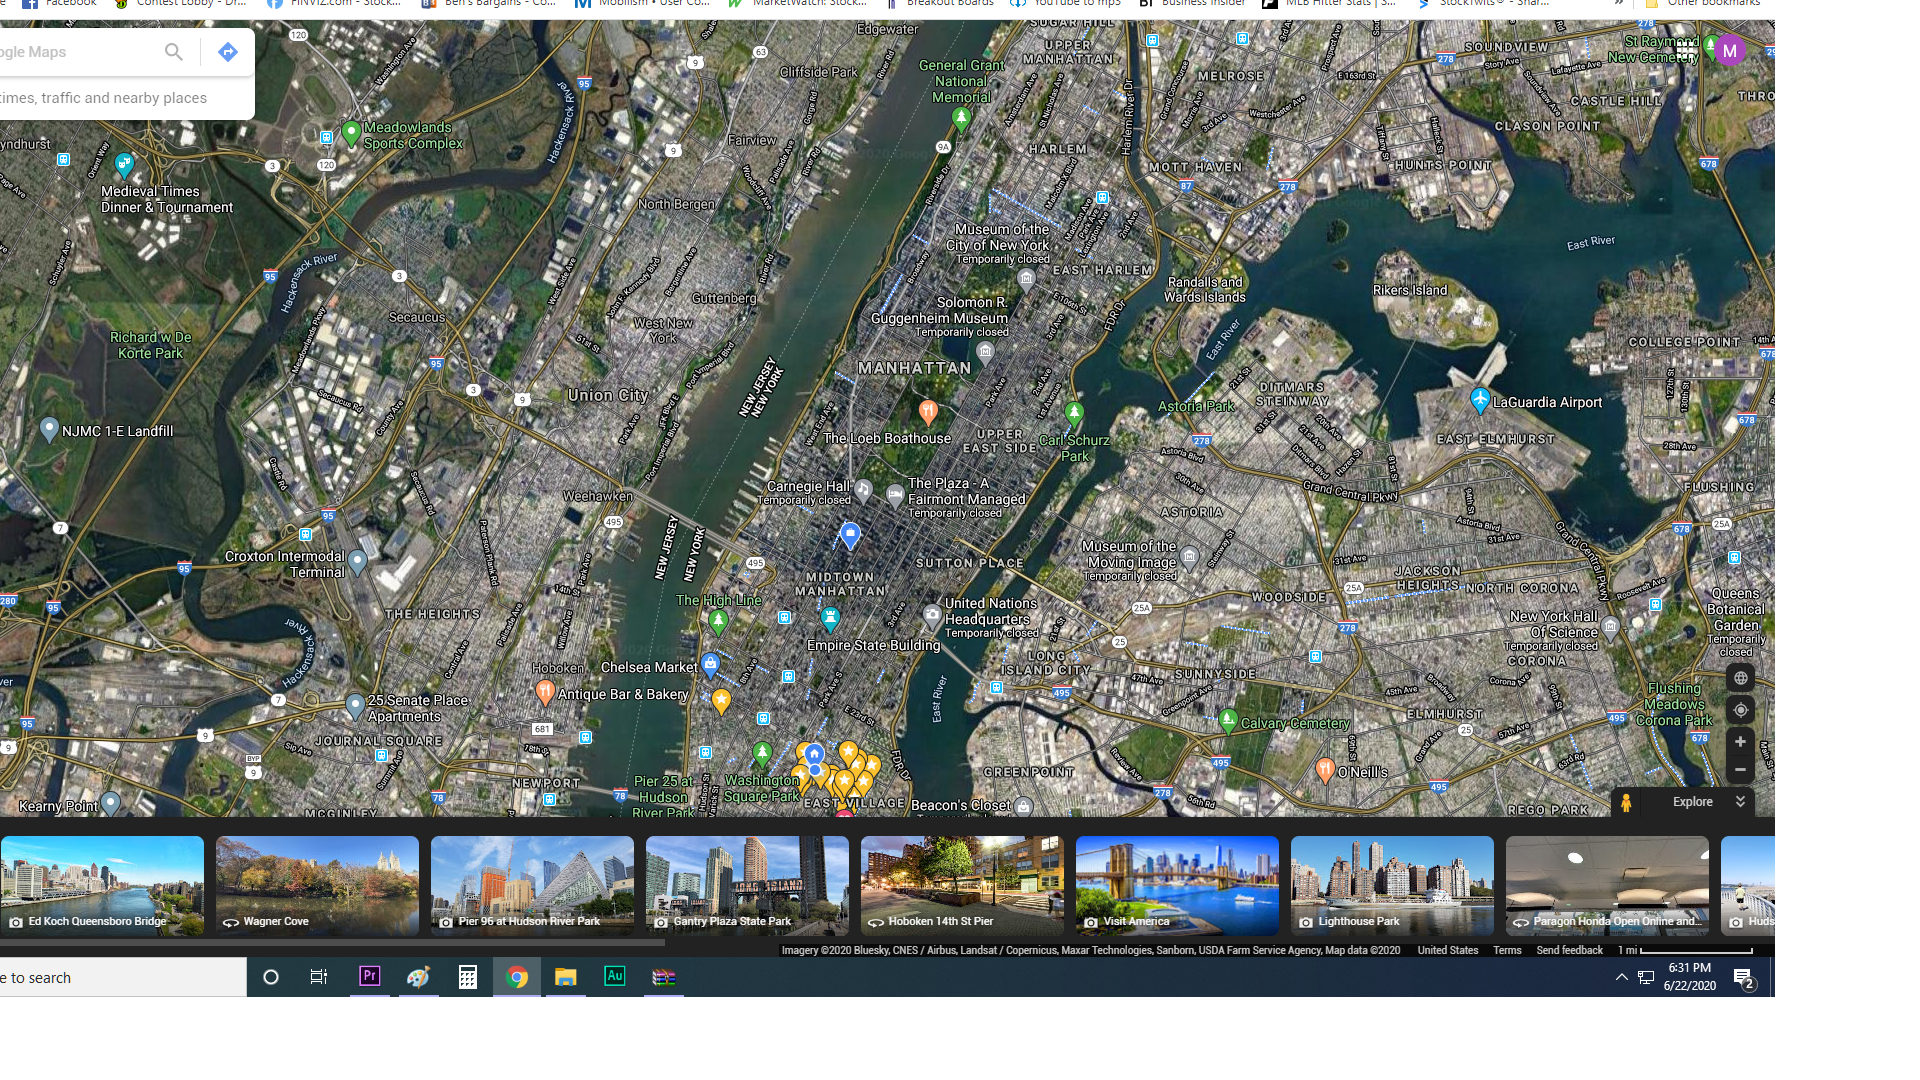Screen dimensions: 1920x1080
Task: Click the Terms link
Action: 1507,950
